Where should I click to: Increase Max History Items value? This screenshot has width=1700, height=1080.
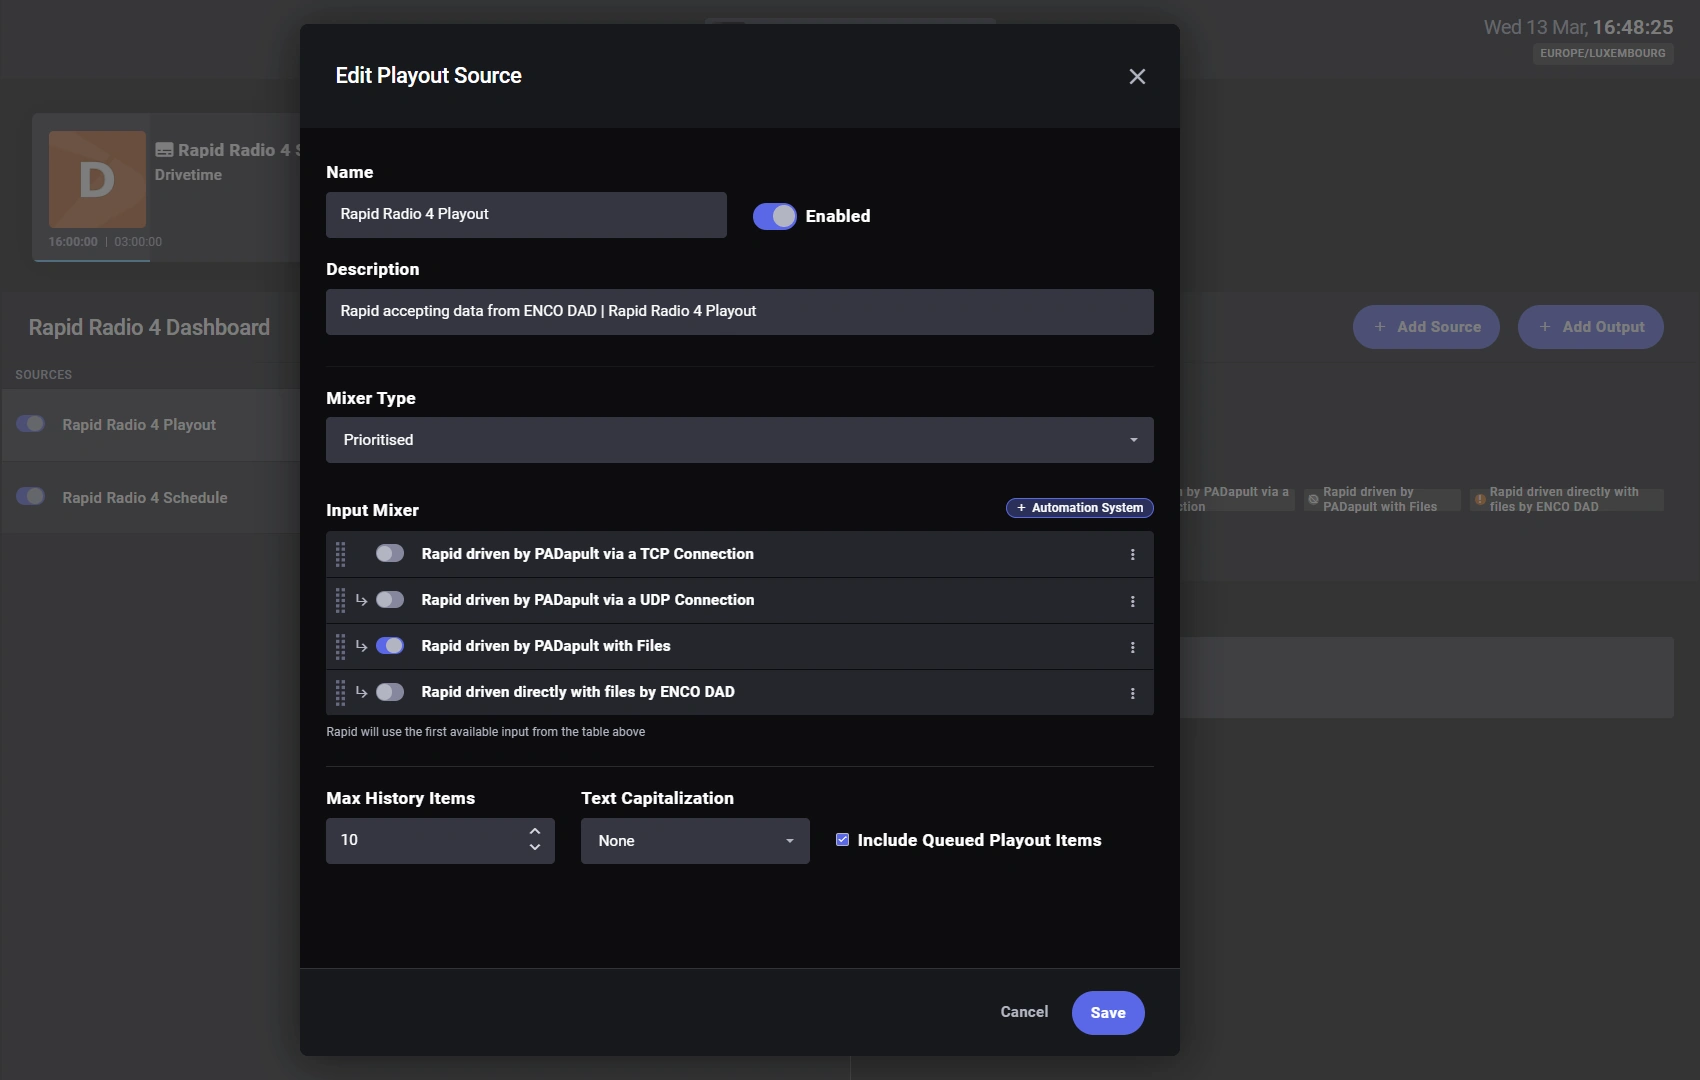click(x=535, y=831)
